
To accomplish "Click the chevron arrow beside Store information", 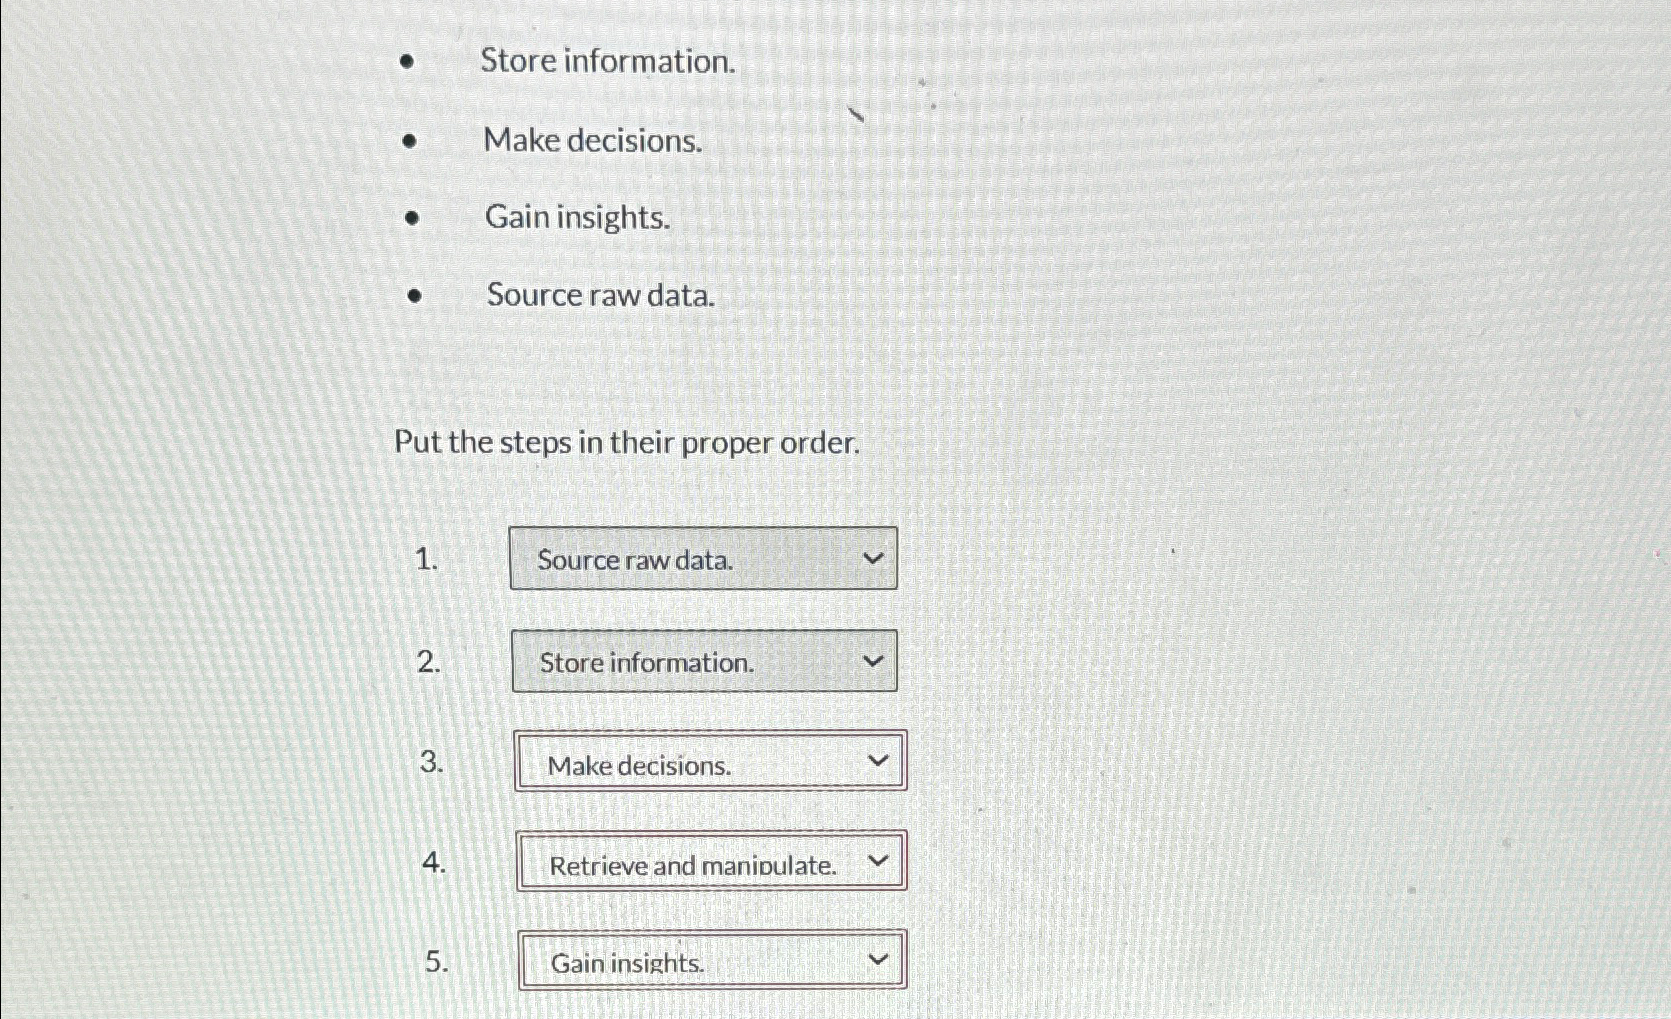I will (871, 661).
